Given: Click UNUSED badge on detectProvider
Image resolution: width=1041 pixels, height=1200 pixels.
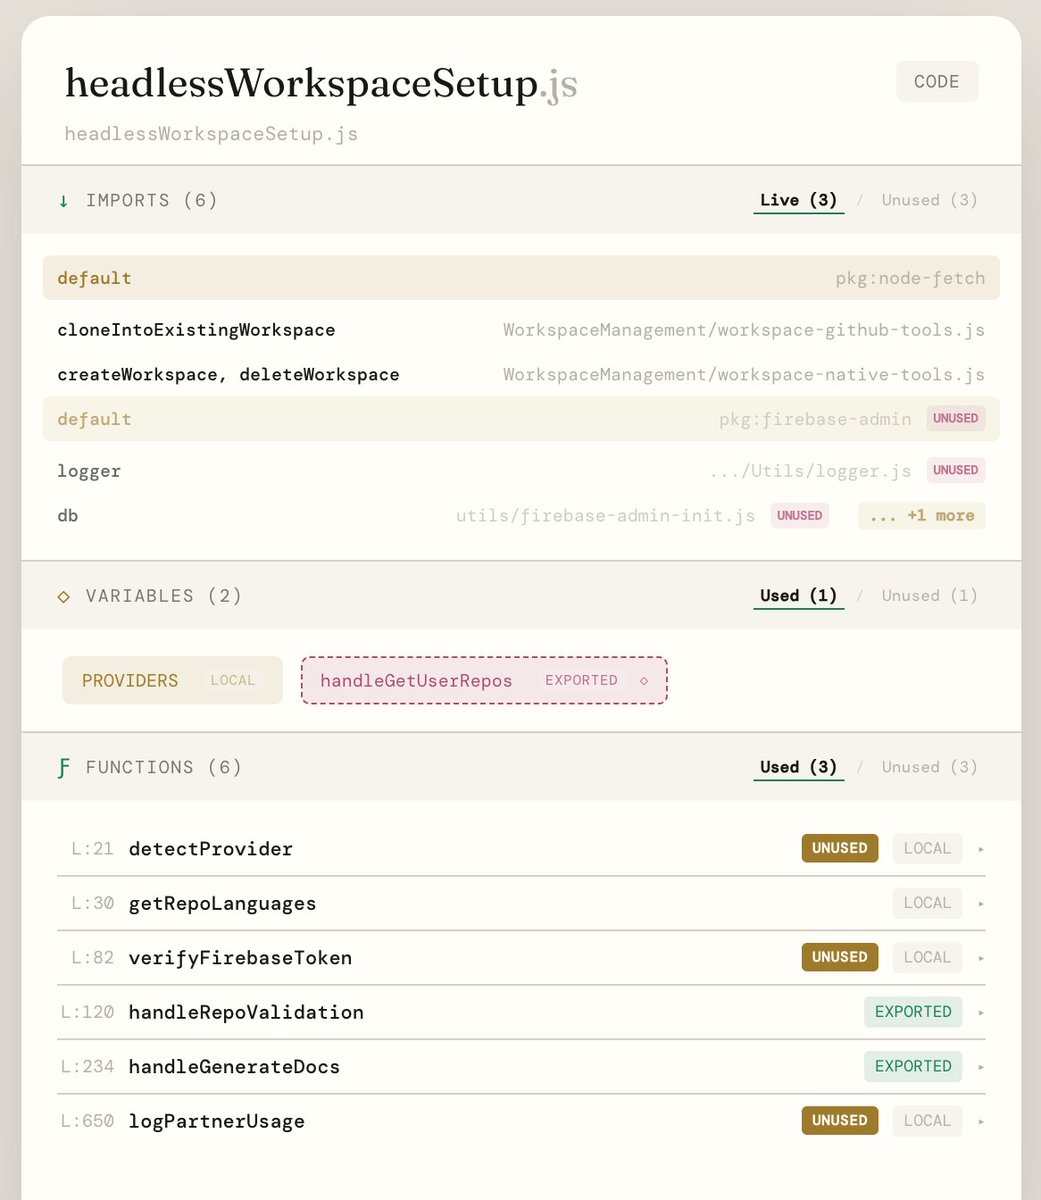Looking at the screenshot, I should (839, 848).
